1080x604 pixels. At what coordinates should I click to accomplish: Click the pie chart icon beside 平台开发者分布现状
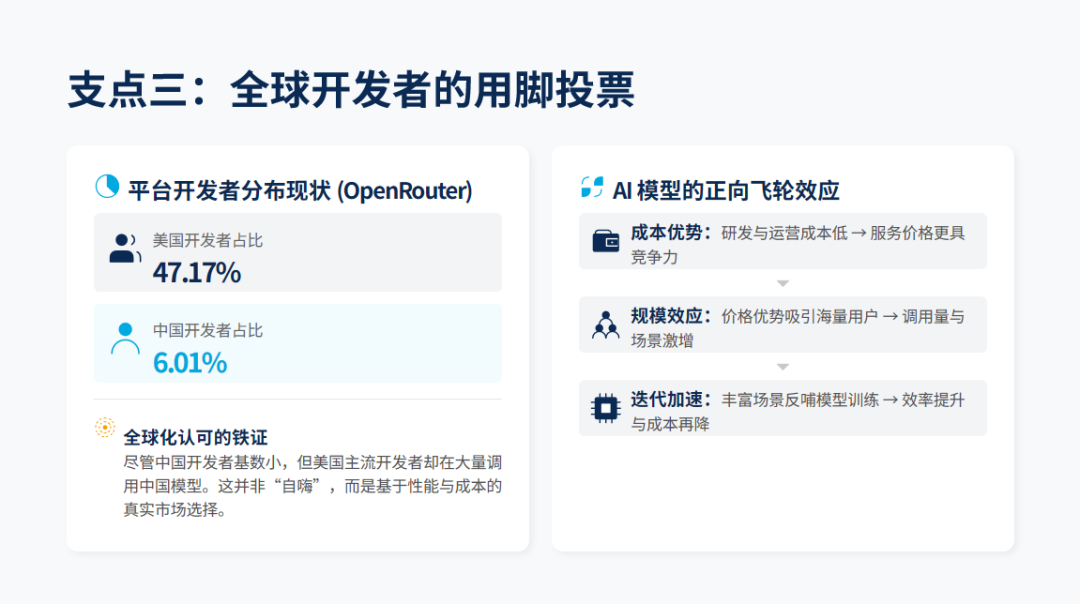coord(106,187)
